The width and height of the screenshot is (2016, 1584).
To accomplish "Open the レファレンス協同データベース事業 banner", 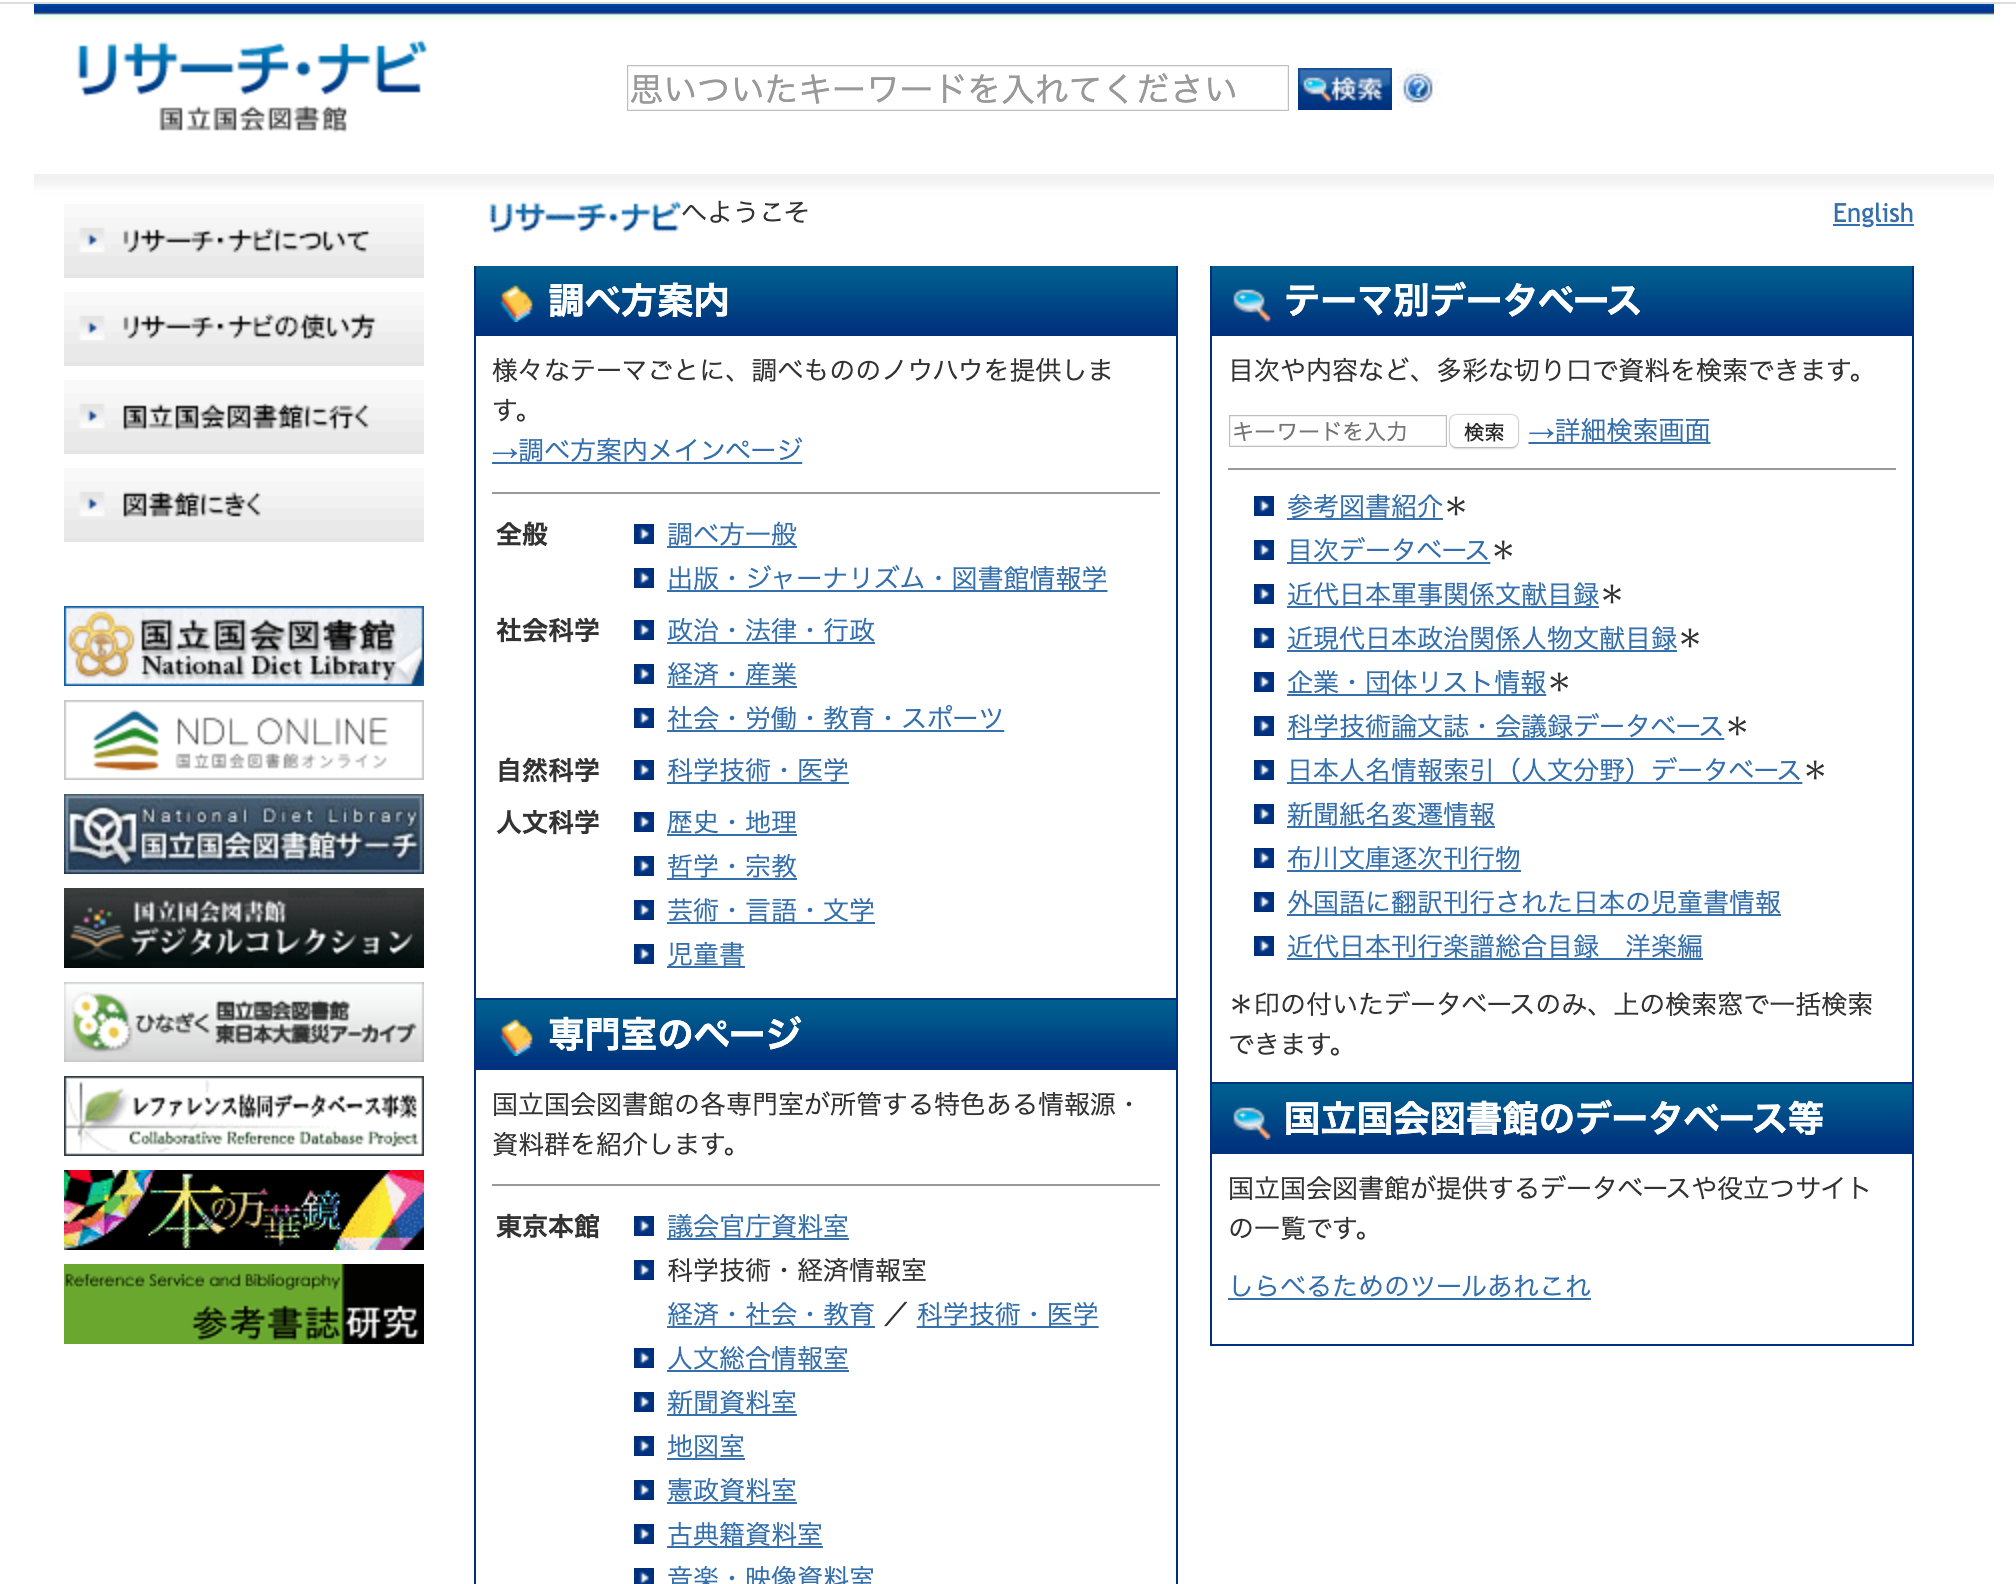I will click(x=244, y=1116).
